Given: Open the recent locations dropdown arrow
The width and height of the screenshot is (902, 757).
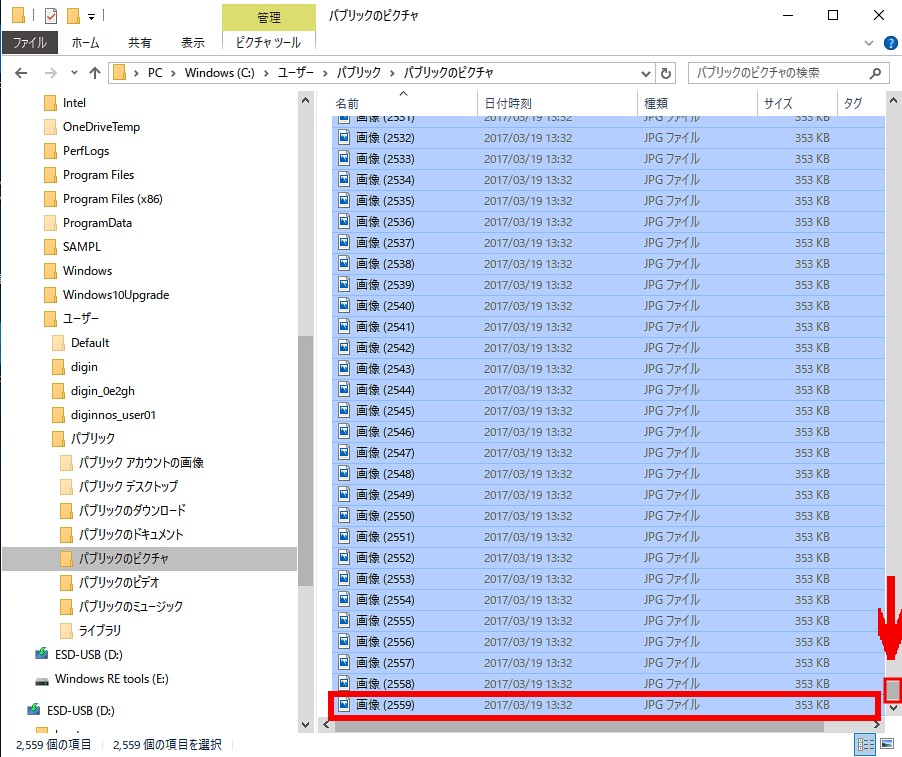Looking at the screenshot, I should pos(74,73).
